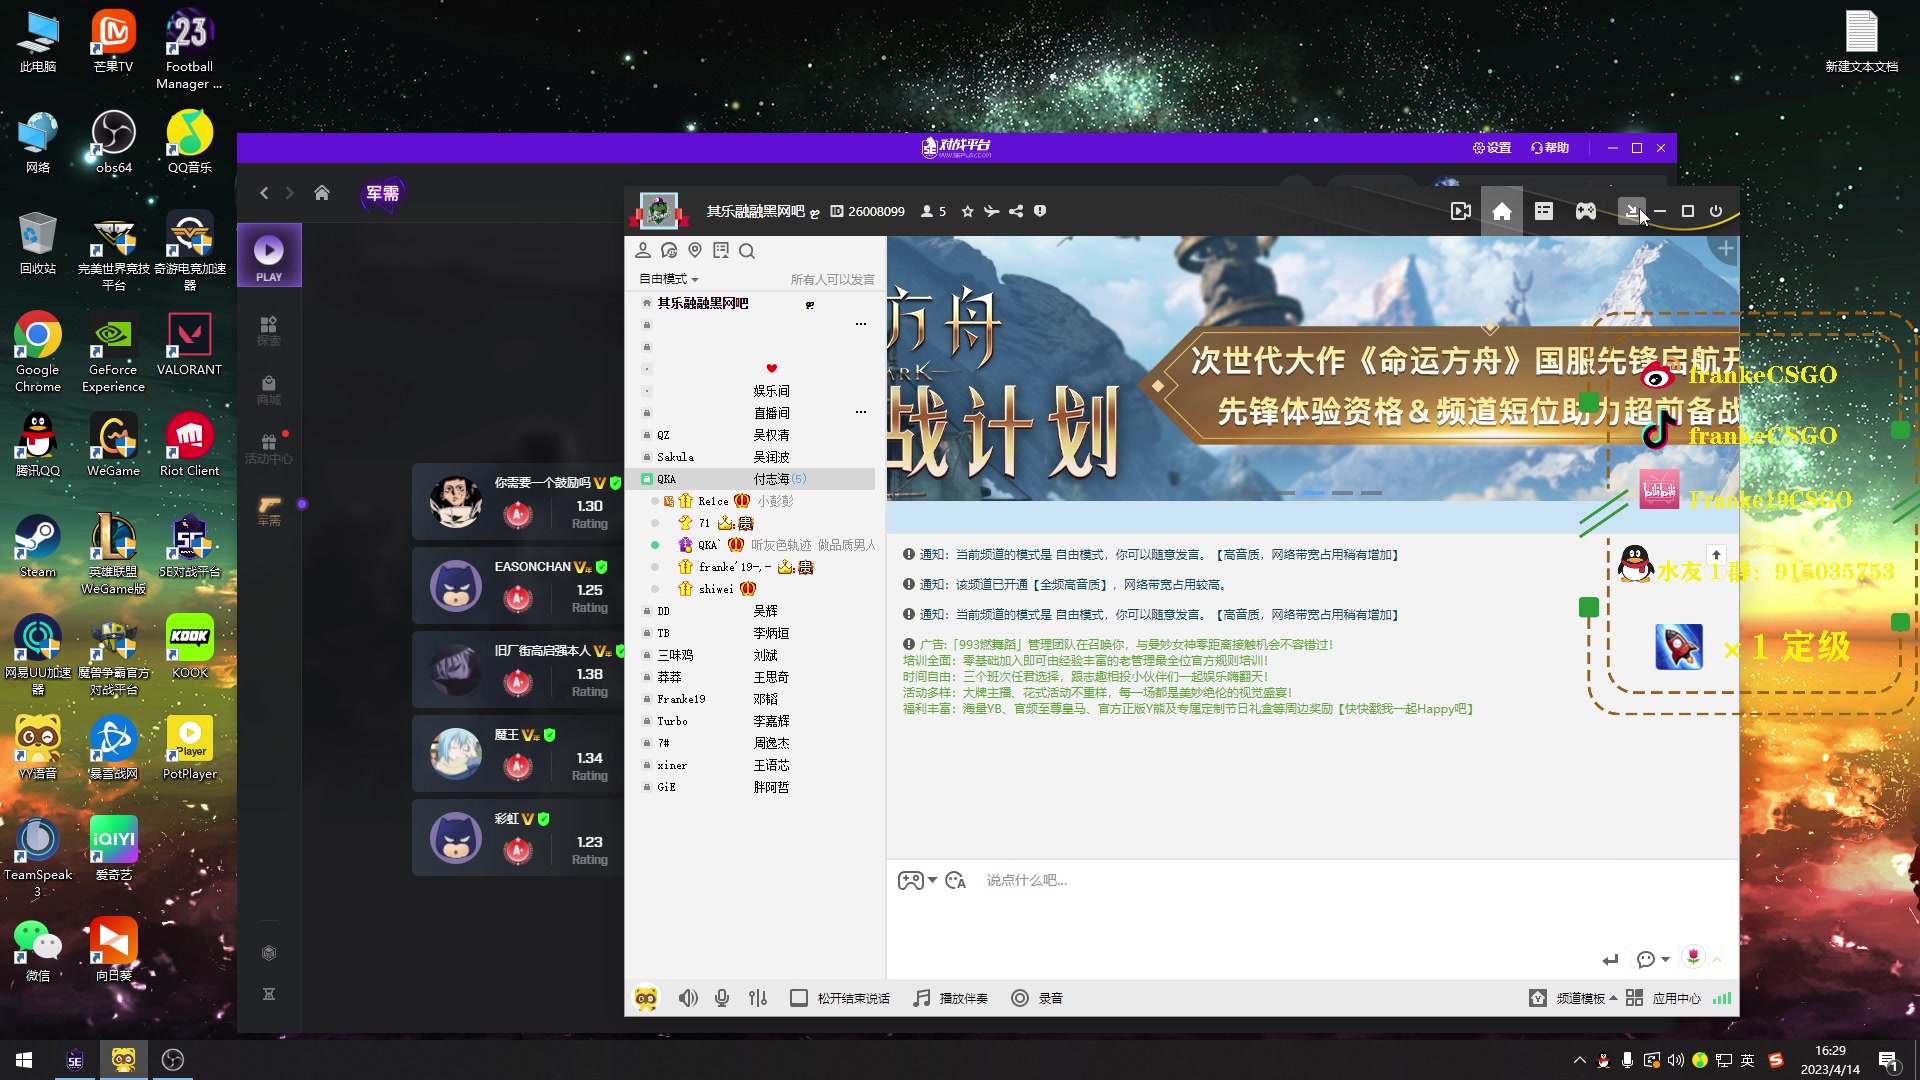Toggle the microphone in YY bottom bar
Screen dimensions: 1920x1080
tap(722, 998)
